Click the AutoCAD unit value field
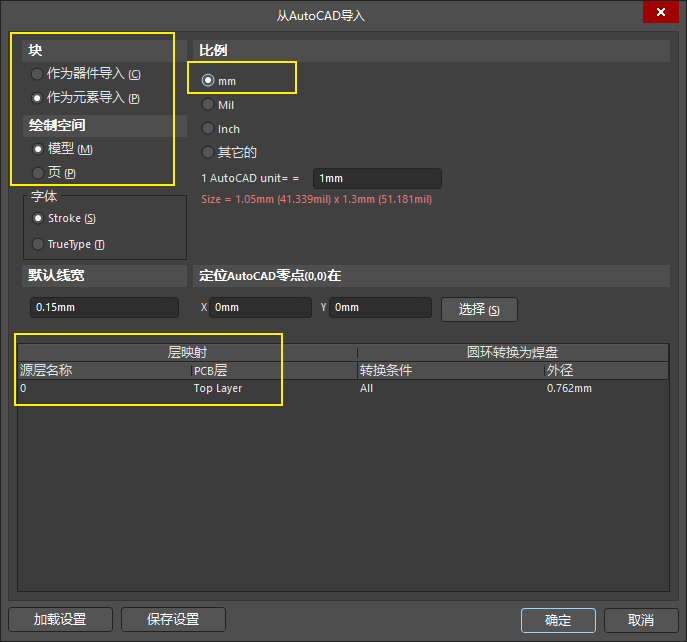The width and height of the screenshot is (687, 642). [376, 178]
